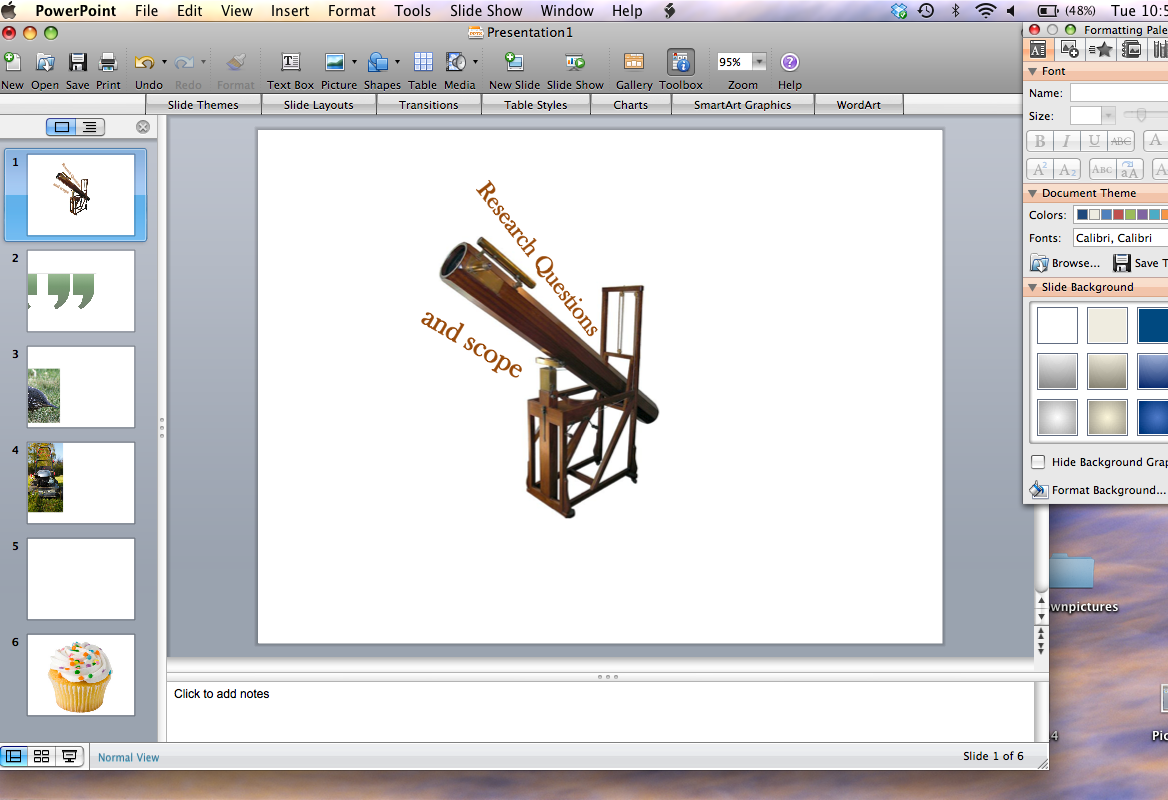Open the WordArt tab
1168x800 pixels.
[x=859, y=105]
